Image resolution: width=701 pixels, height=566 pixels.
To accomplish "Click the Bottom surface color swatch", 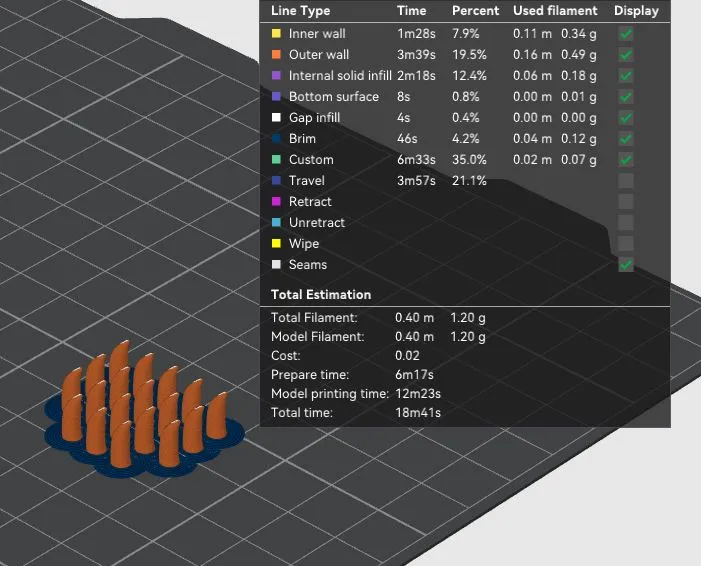I will coord(276,97).
